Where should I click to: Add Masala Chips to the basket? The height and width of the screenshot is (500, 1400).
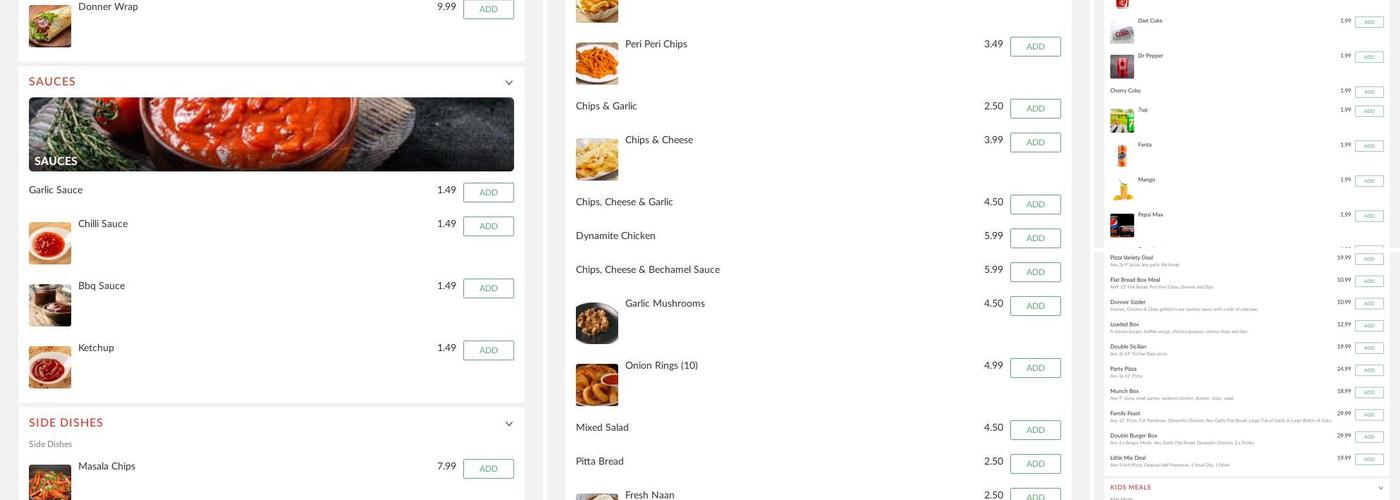pos(488,469)
